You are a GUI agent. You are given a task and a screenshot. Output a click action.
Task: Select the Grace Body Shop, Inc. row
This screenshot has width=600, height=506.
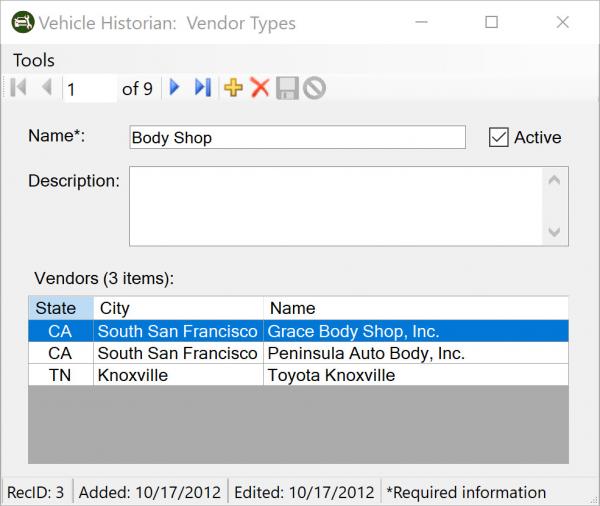(298, 331)
